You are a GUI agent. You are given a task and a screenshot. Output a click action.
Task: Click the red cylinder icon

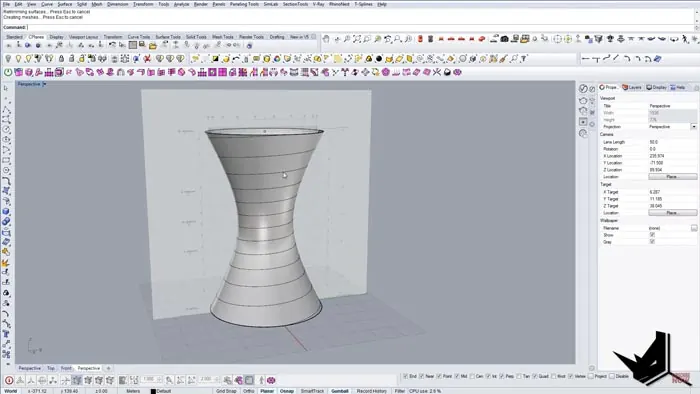420,39
